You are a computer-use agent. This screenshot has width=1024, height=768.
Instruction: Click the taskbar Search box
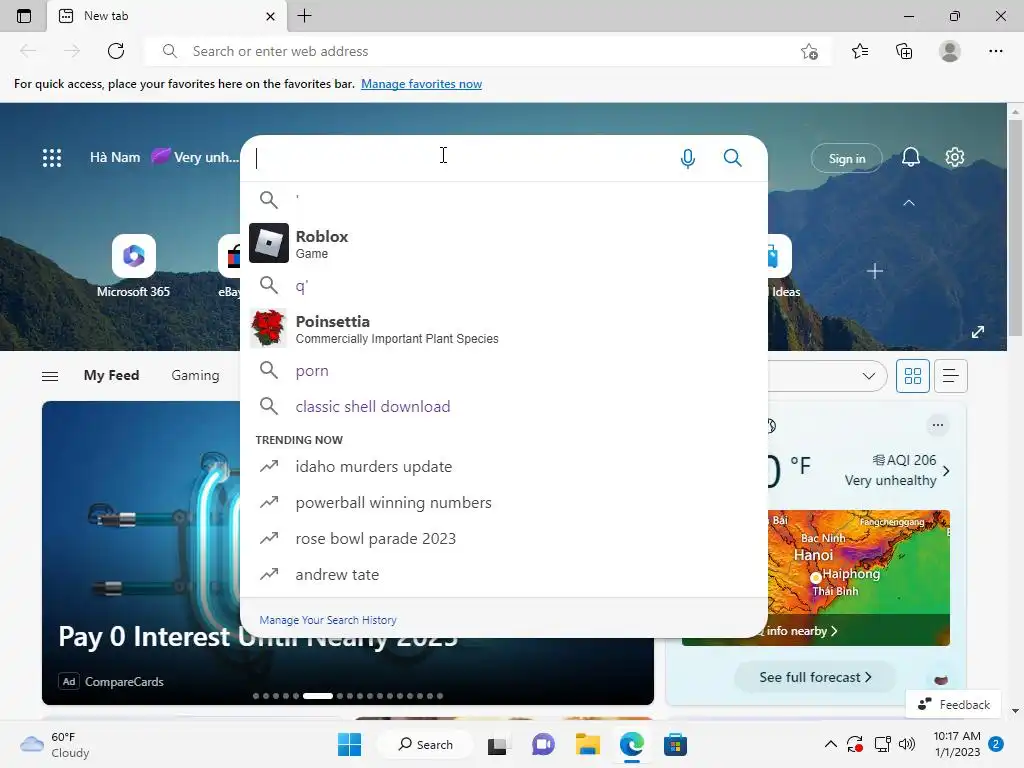point(426,744)
